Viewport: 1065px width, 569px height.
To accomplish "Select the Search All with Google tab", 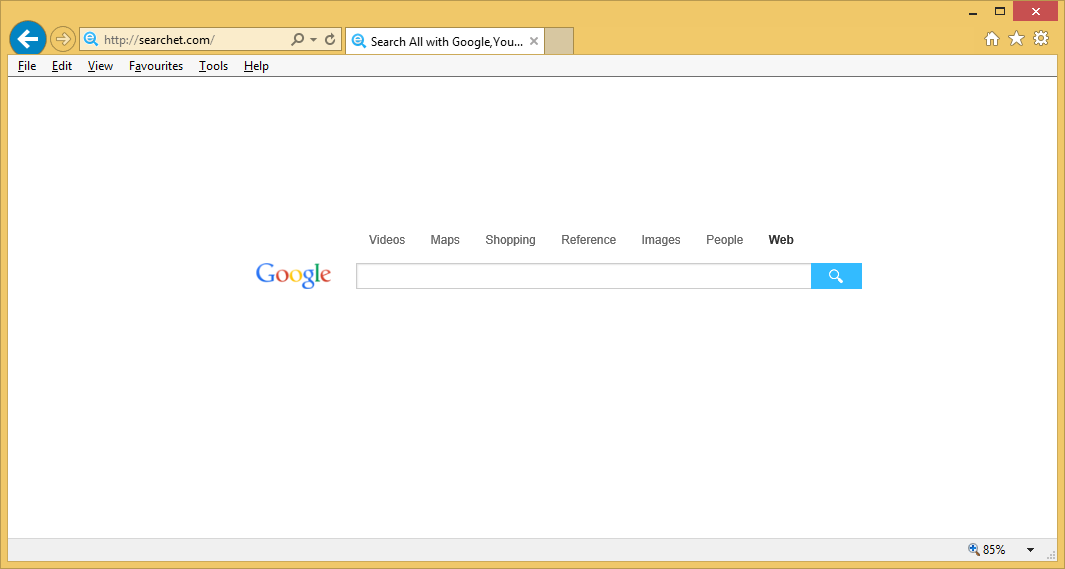I will 445,41.
